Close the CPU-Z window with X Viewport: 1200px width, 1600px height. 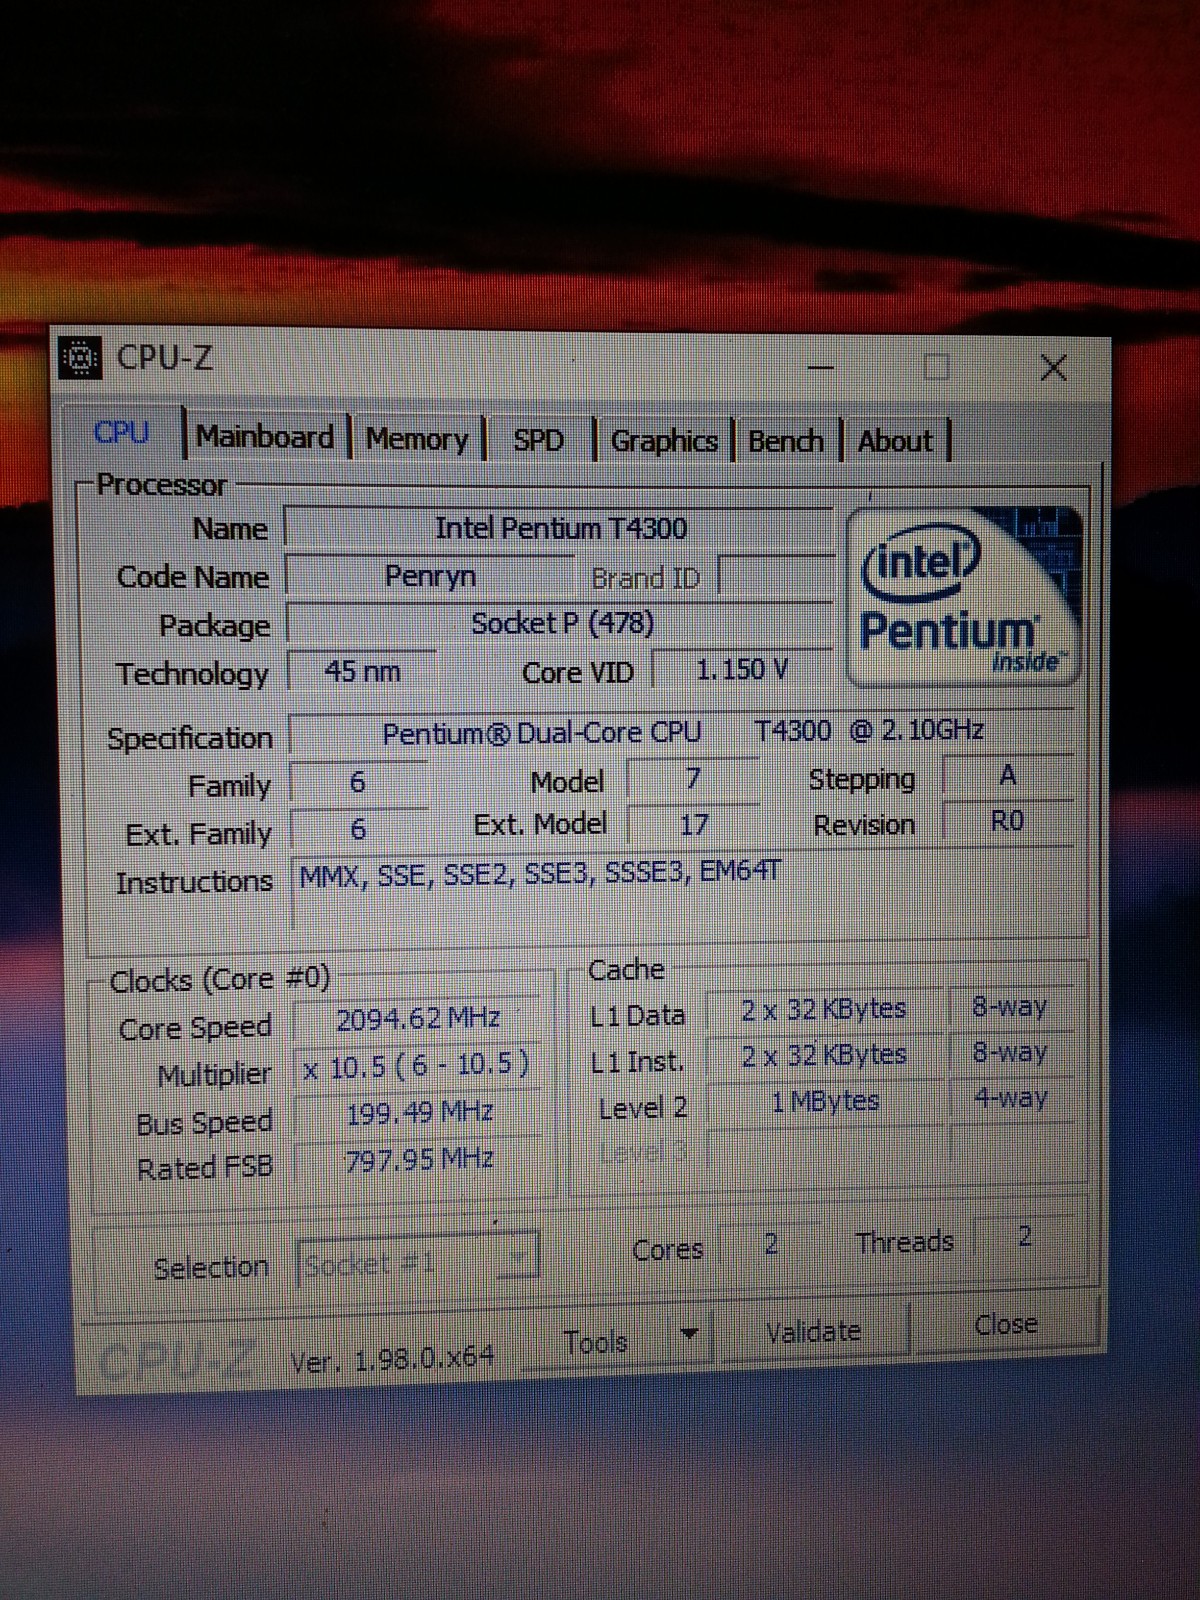coord(1053,368)
